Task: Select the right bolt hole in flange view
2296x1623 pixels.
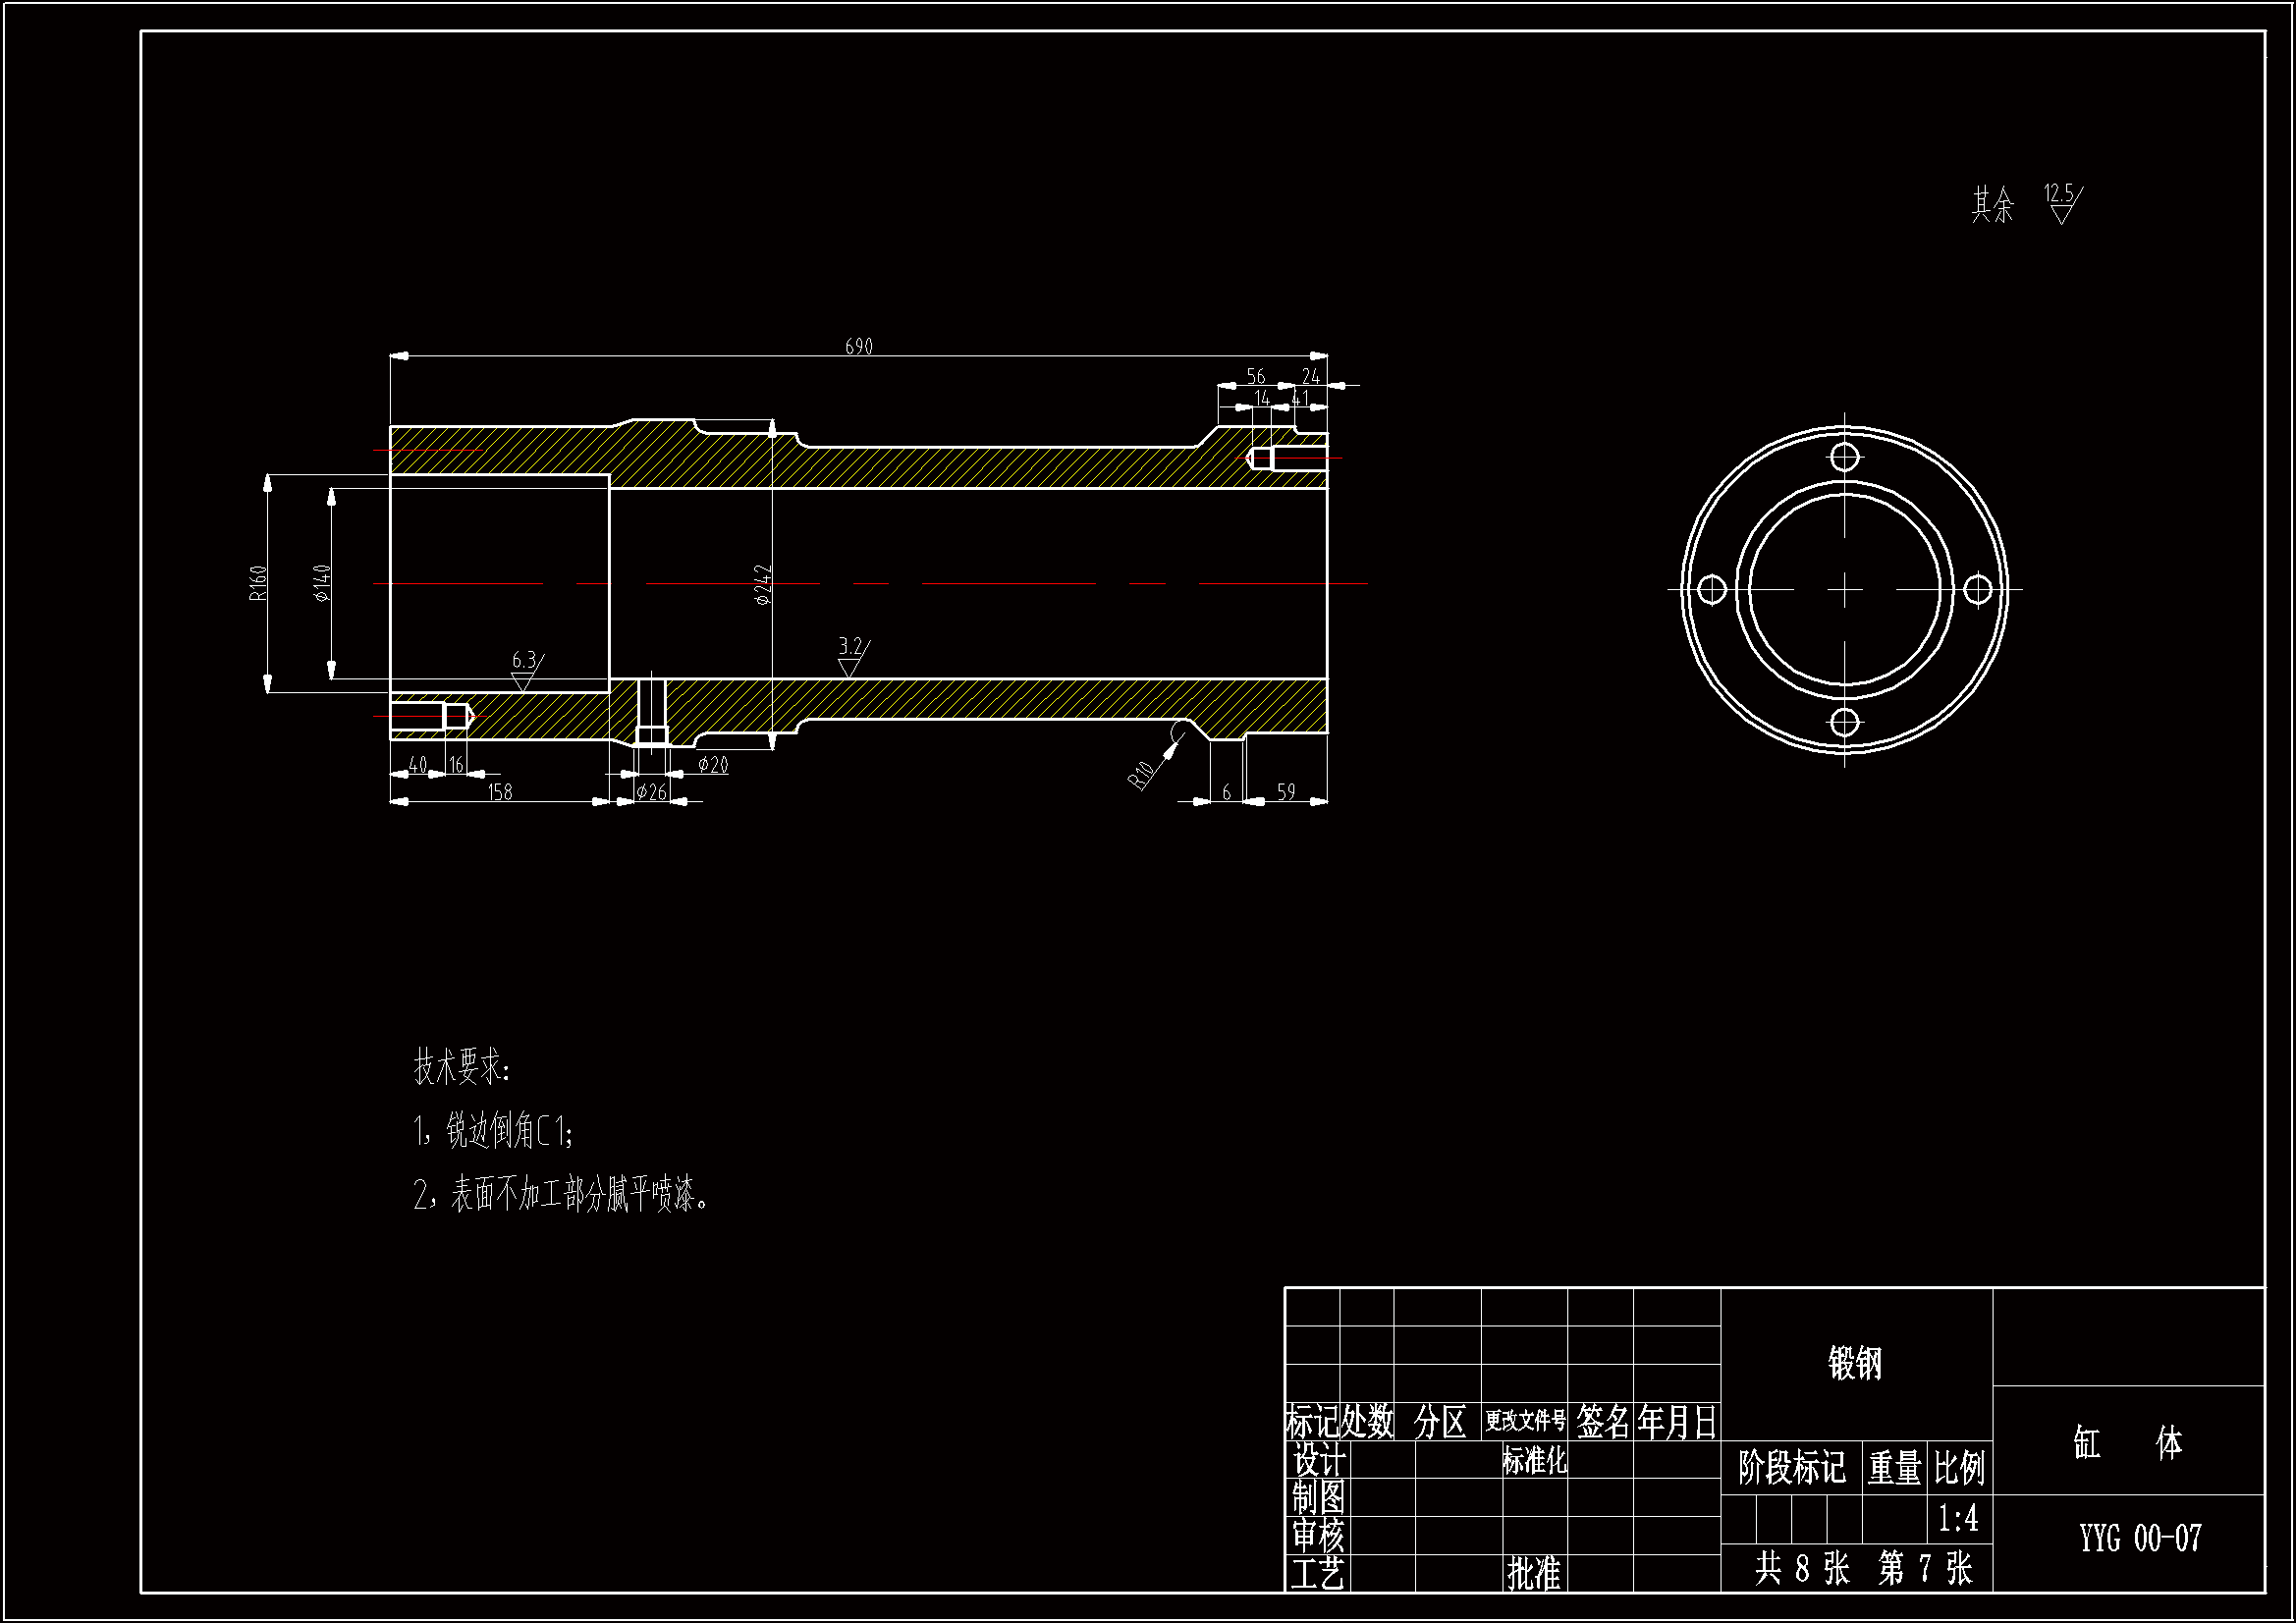Action: click(x=1977, y=589)
